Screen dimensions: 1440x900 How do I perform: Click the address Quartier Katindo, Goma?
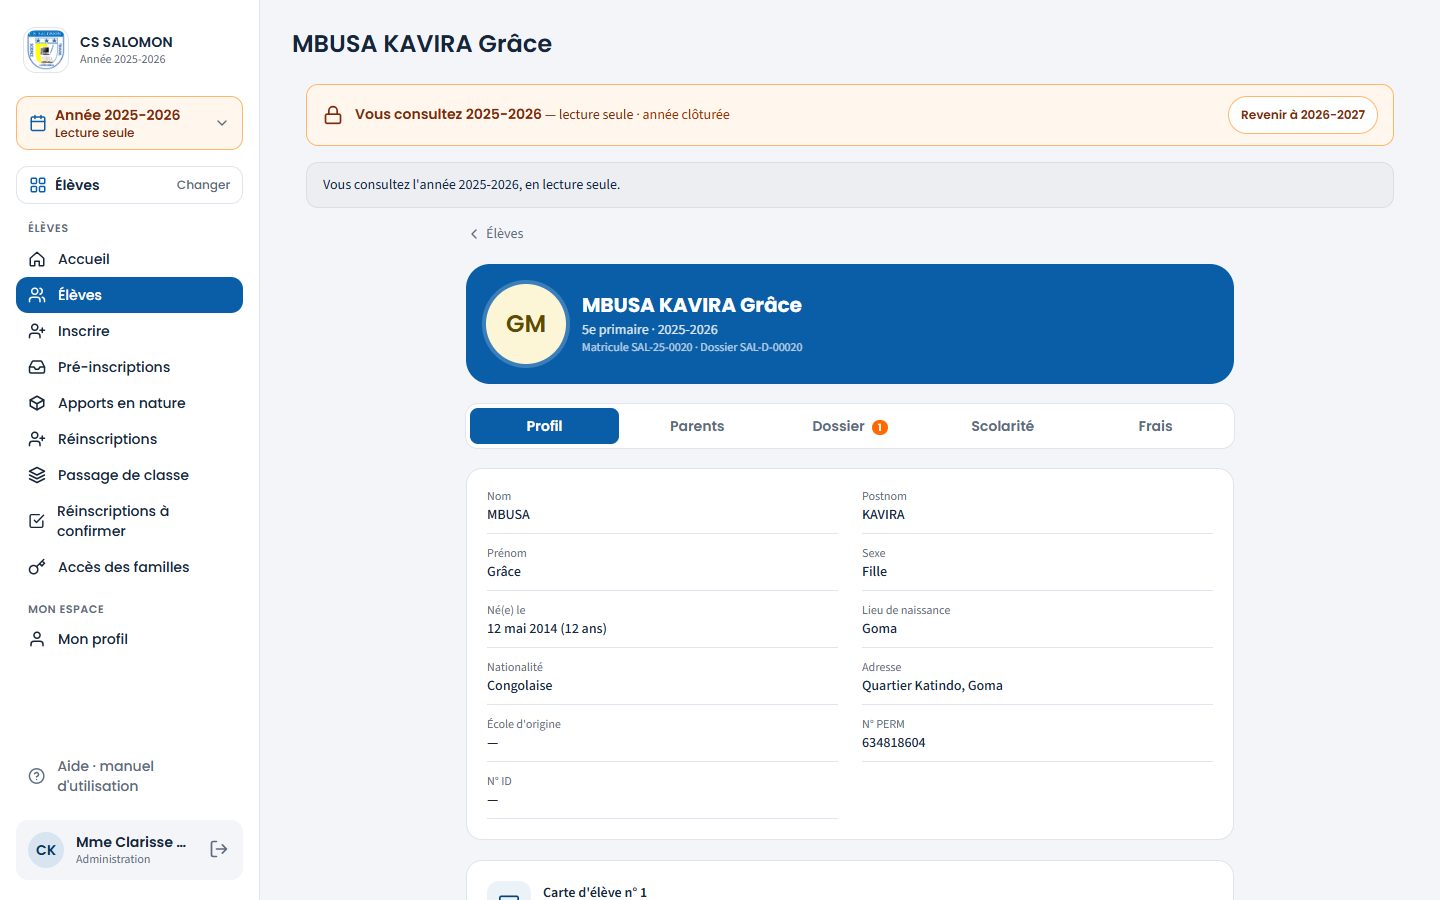click(x=932, y=686)
